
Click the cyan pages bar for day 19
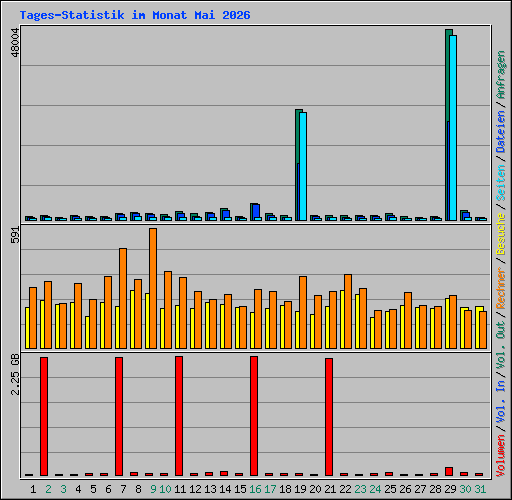303,166
